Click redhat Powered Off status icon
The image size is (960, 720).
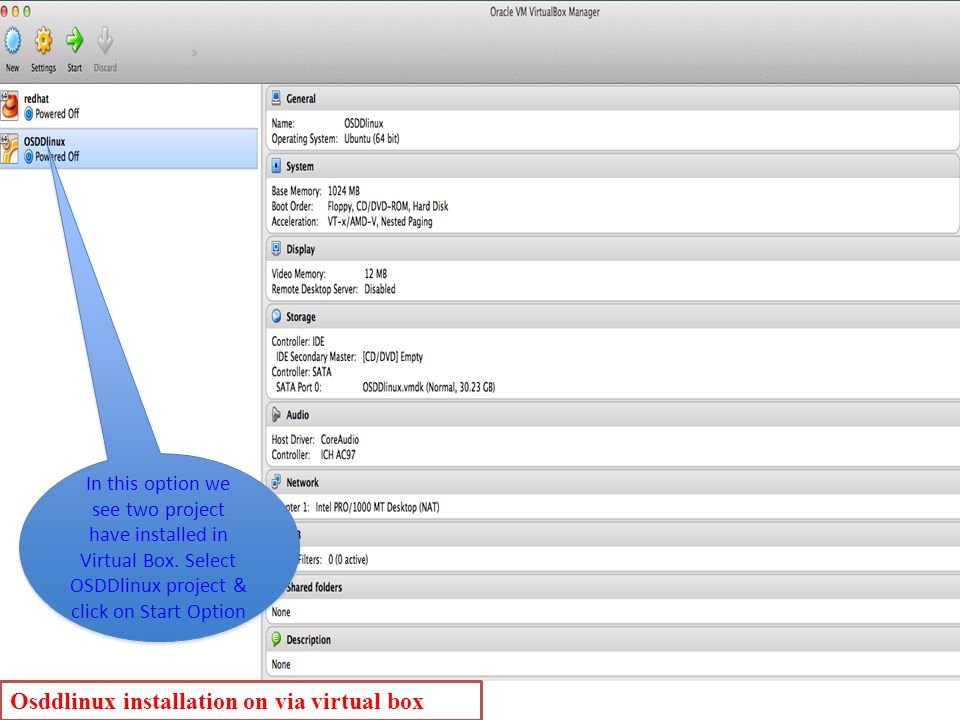(28, 114)
